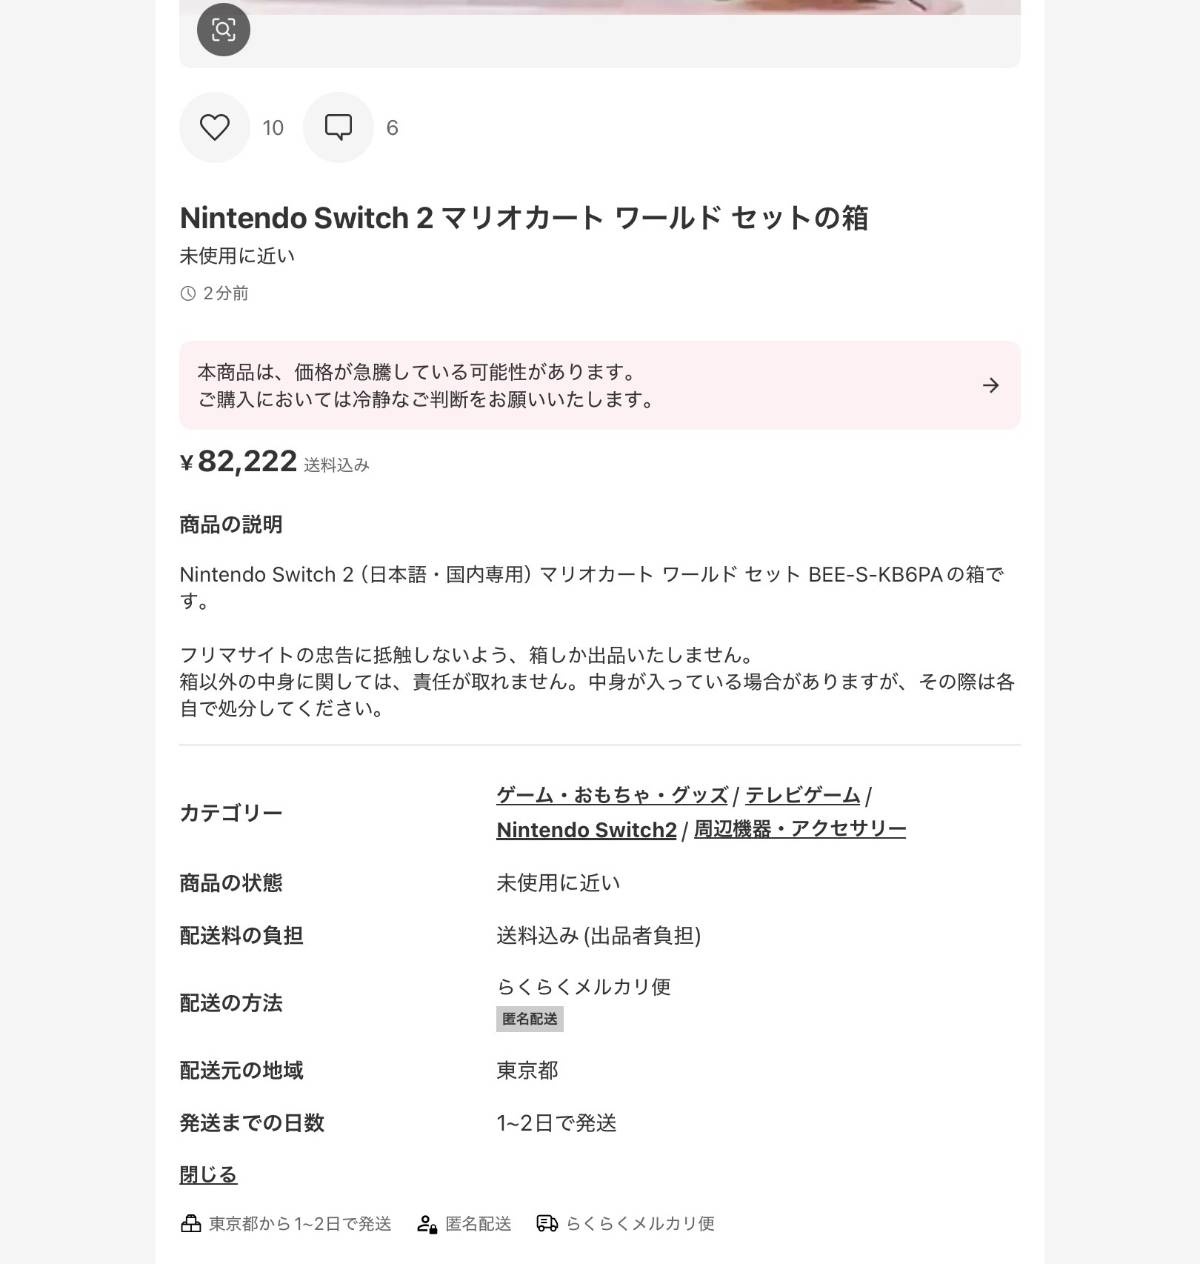
Task: Like the item with heart icon
Action: coord(214,127)
